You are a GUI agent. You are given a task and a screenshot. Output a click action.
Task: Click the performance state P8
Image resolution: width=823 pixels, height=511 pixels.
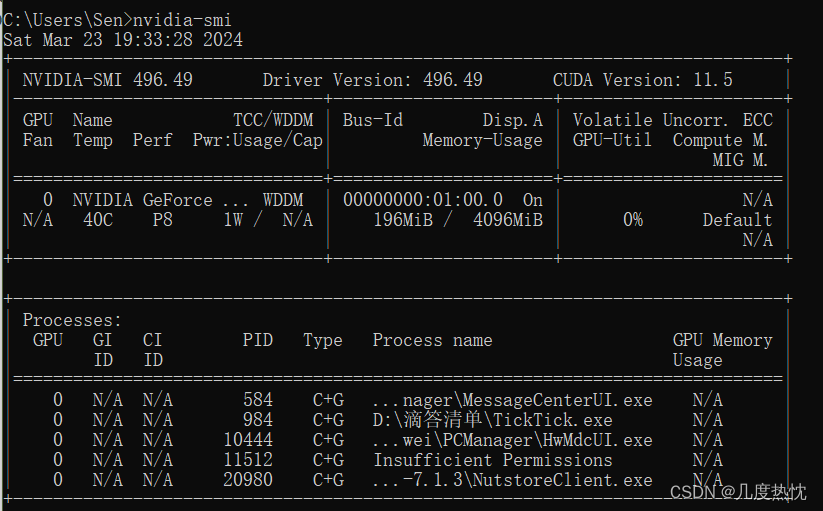[x=162, y=220]
